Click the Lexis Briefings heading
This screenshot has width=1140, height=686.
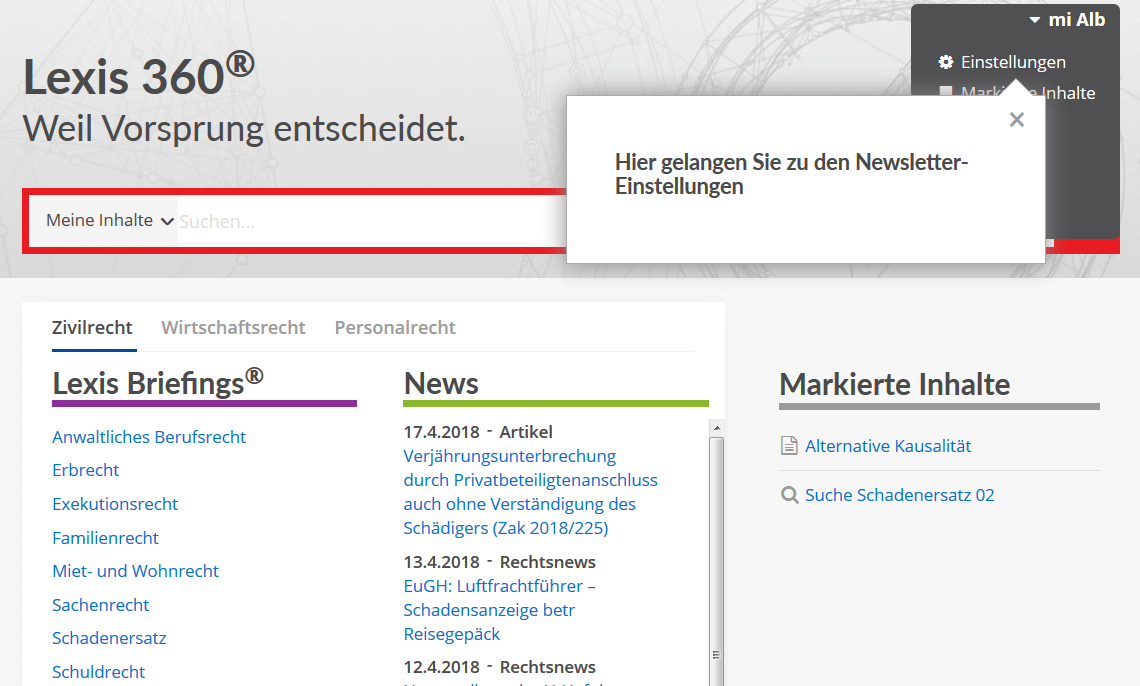point(158,383)
